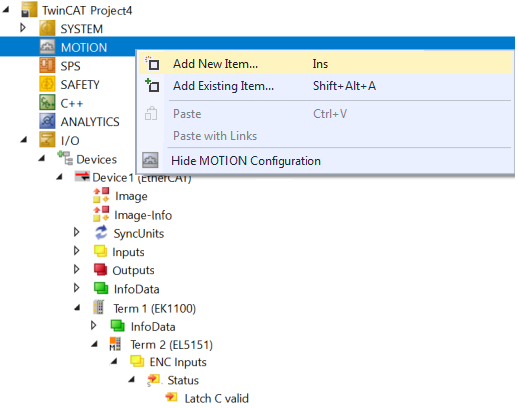Click the Latch C valid variable icon
The height and width of the screenshot is (408, 518).
pos(171,397)
